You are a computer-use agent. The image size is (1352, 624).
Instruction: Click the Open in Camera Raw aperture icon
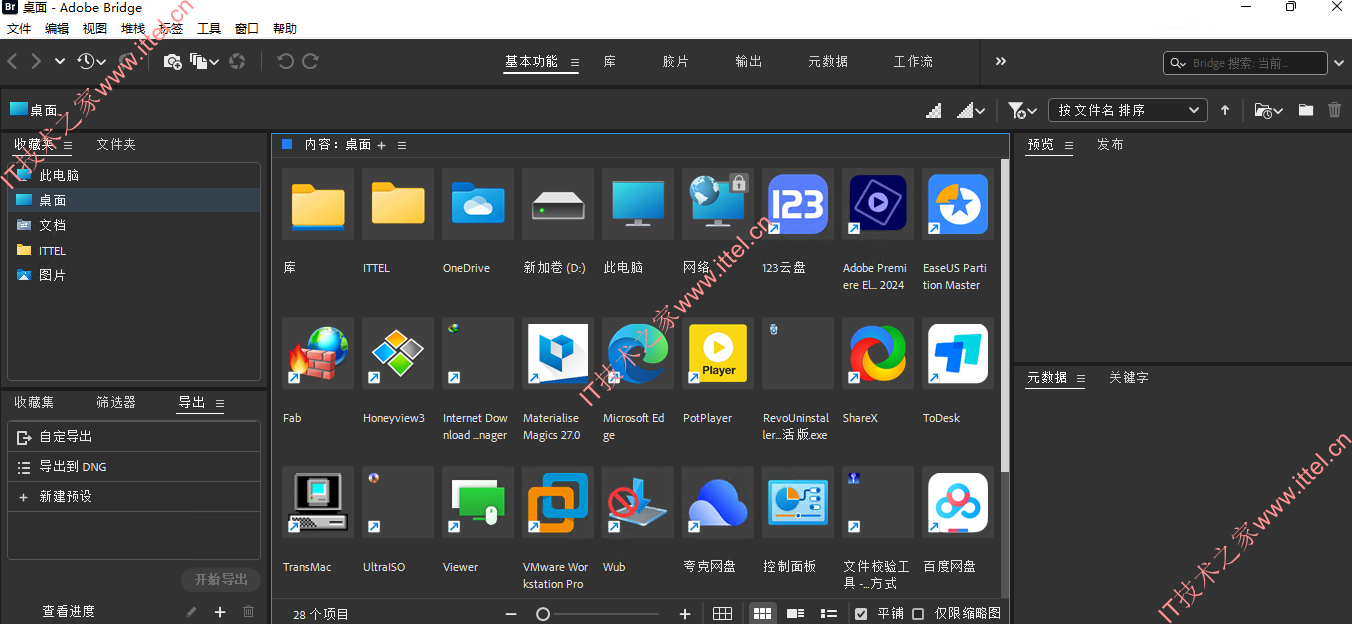(x=237, y=62)
